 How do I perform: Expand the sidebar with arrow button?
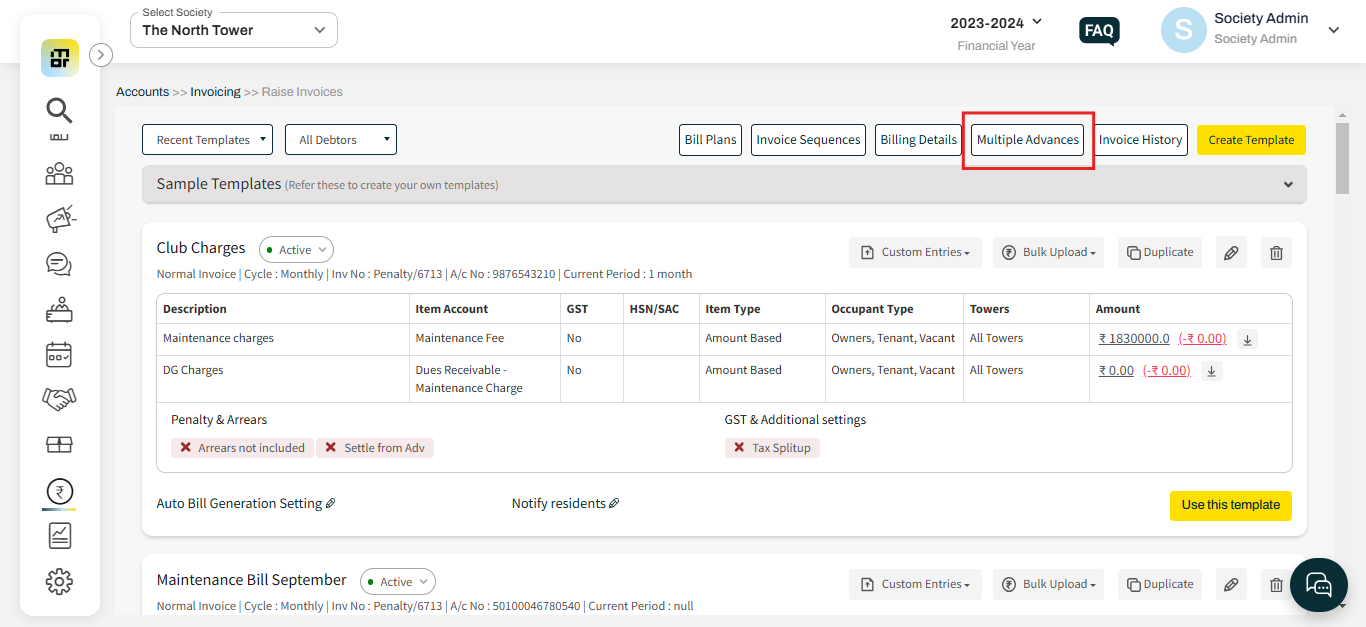tap(101, 55)
